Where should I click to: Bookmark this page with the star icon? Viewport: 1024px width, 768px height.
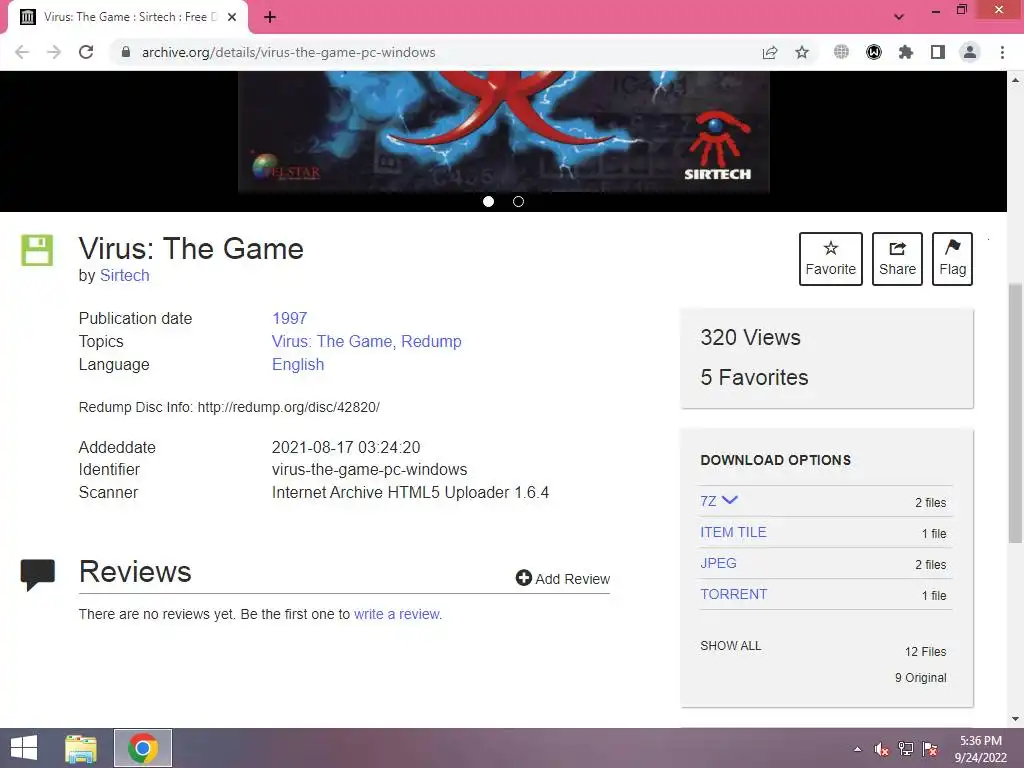(x=802, y=52)
